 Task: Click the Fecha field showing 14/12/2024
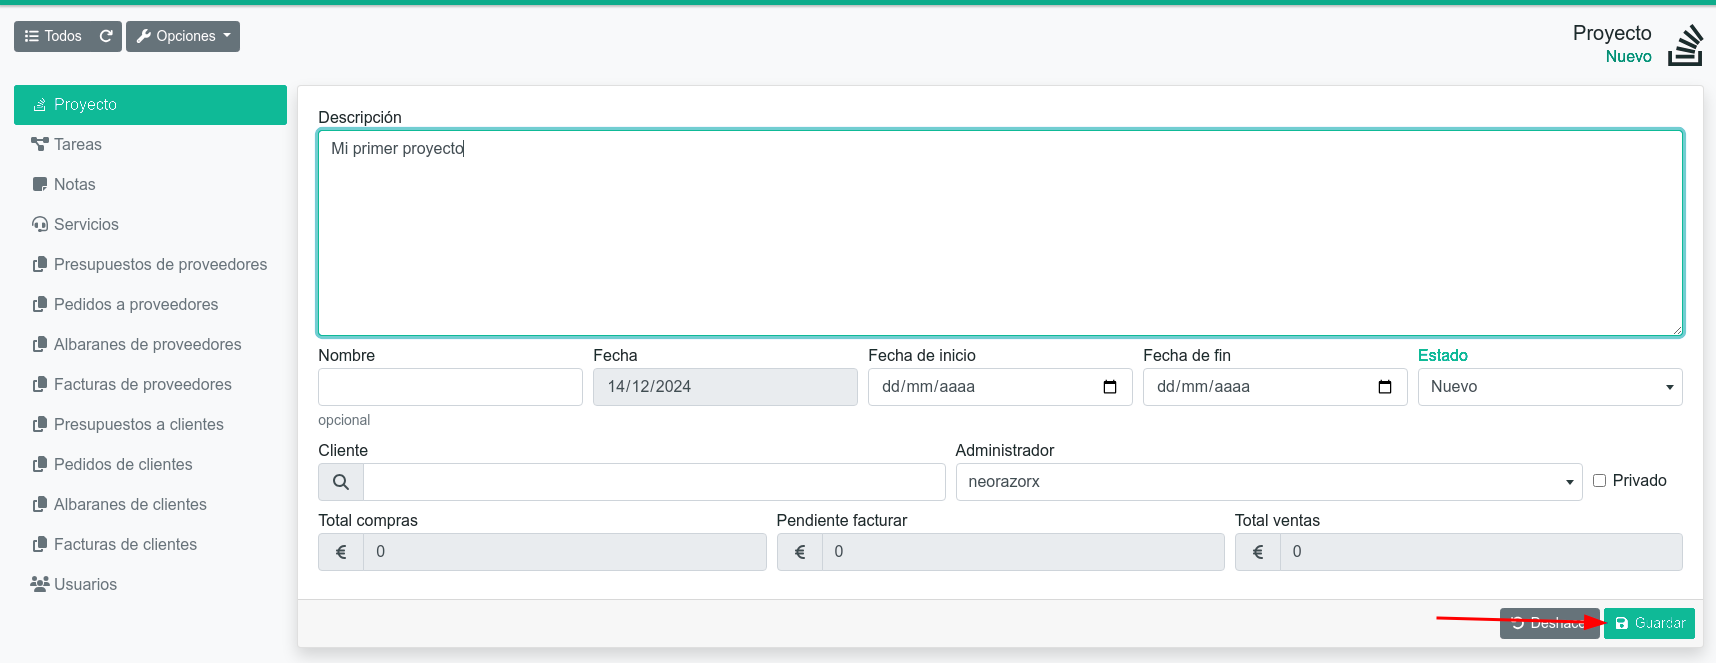[x=725, y=387]
